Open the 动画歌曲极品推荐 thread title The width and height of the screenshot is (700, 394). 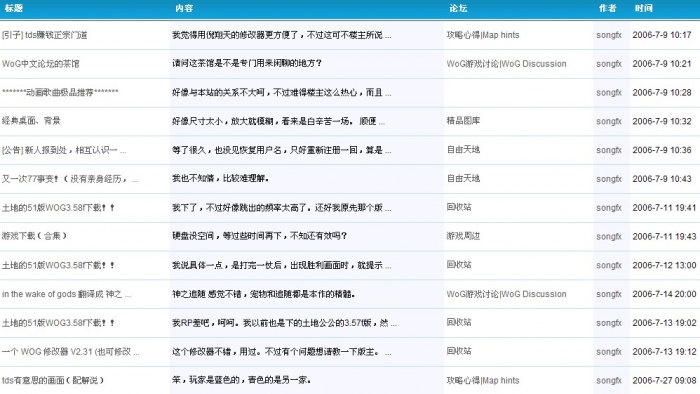pos(60,92)
